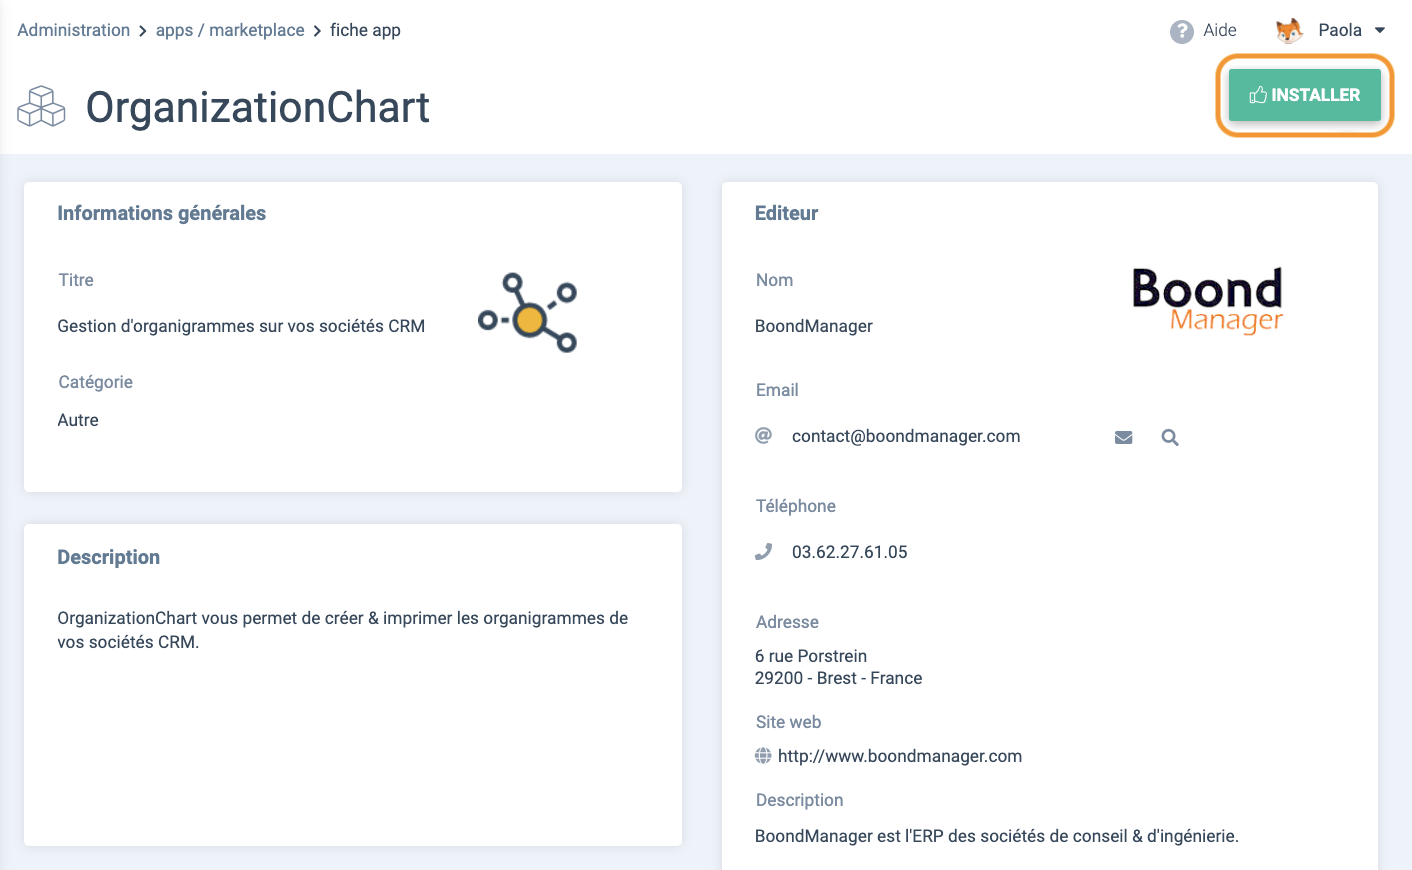This screenshot has height=870, width=1412.
Task: Click the fox avatar next to Paola
Action: [1289, 31]
